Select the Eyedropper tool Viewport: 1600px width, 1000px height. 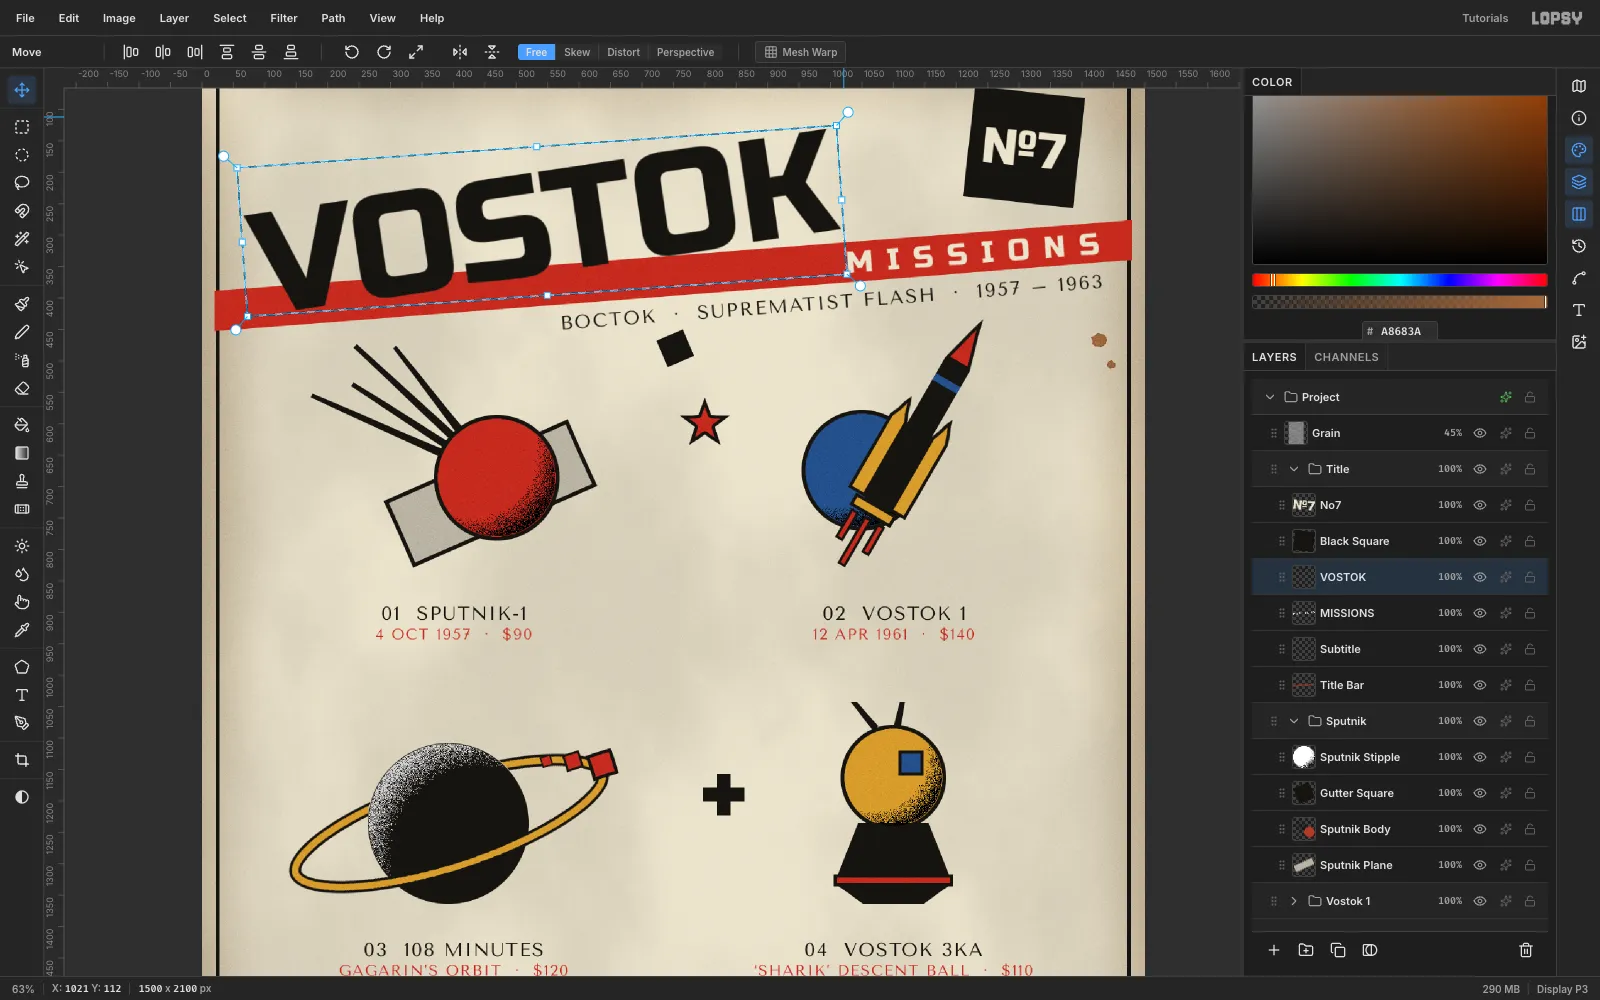(22, 630)
